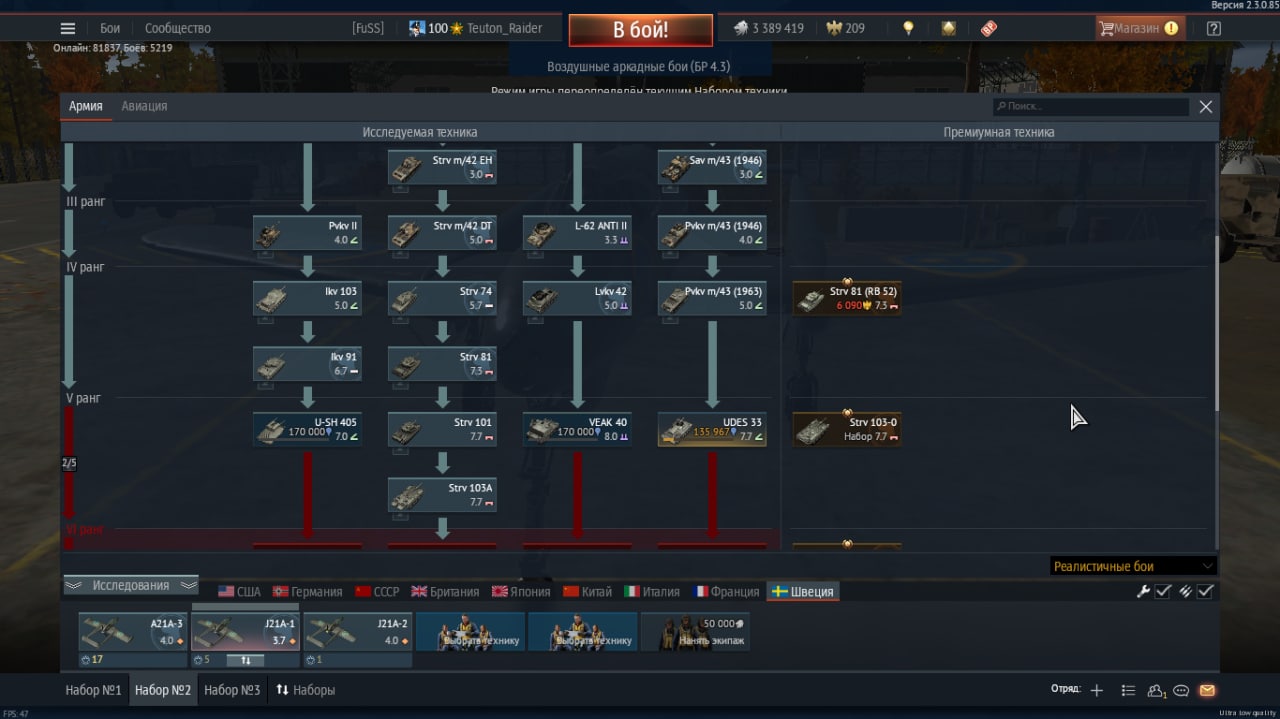Select the Pvkv m/43 (1963) vehicle
Screen dimensions: 1280x719
point(712,298)
